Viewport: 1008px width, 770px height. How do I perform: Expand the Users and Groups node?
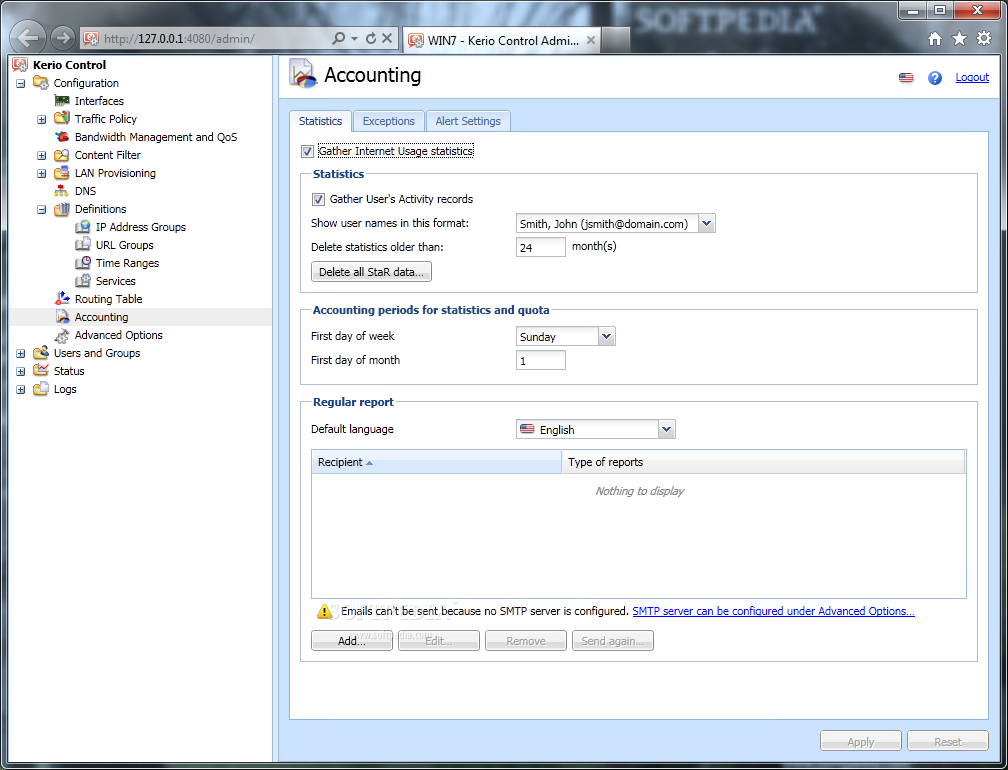pos(21,354)
